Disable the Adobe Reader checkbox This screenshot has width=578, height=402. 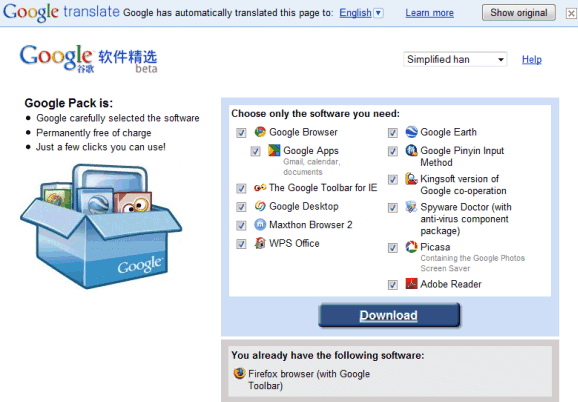(393, 285)
